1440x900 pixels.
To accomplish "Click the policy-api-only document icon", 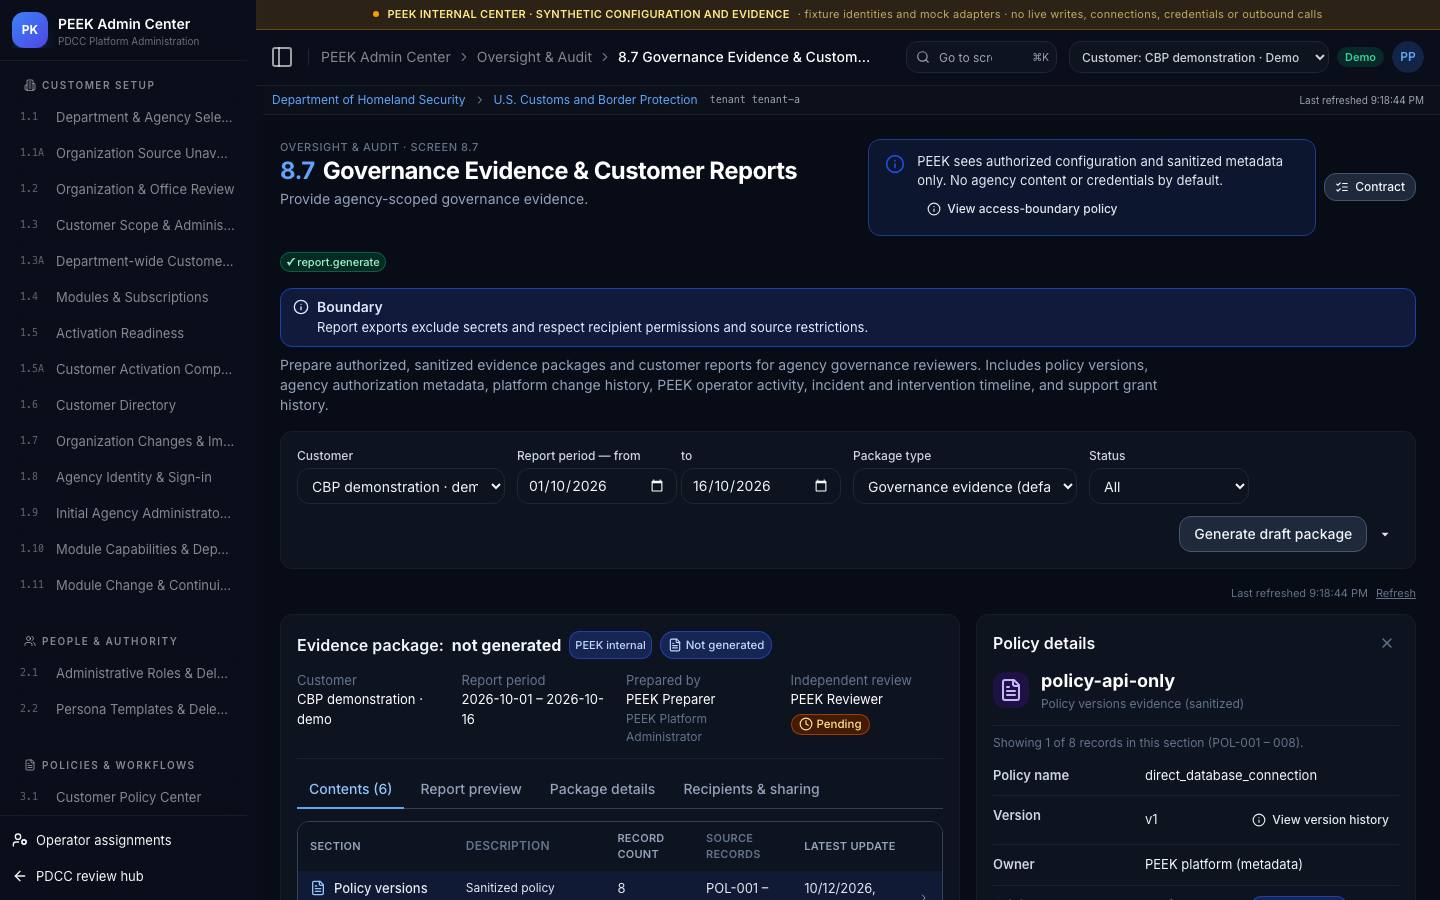I will coord(1011,690).
